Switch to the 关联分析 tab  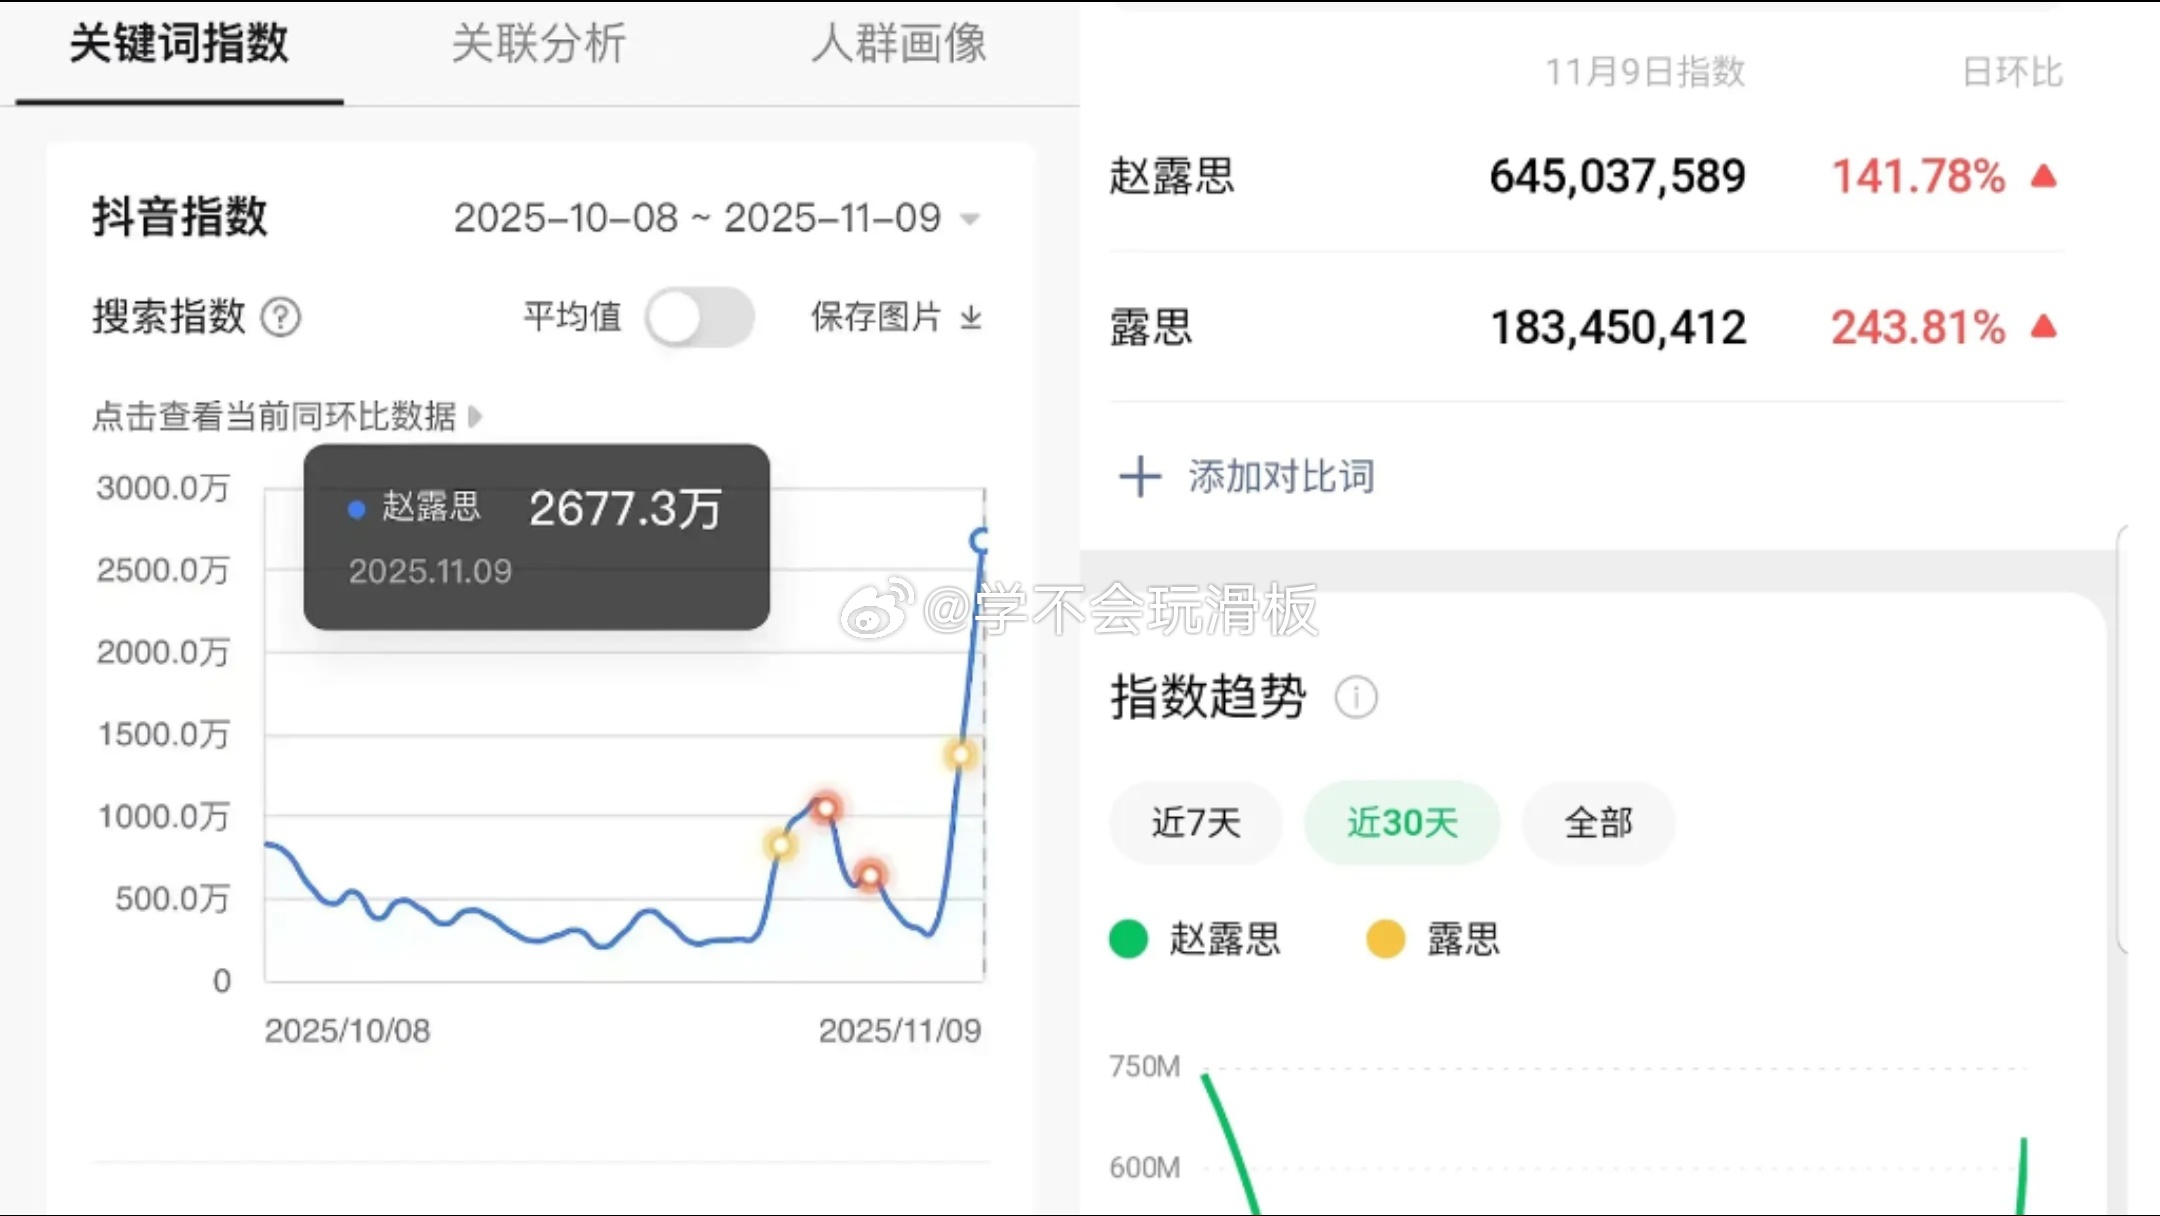click(539, 44)
